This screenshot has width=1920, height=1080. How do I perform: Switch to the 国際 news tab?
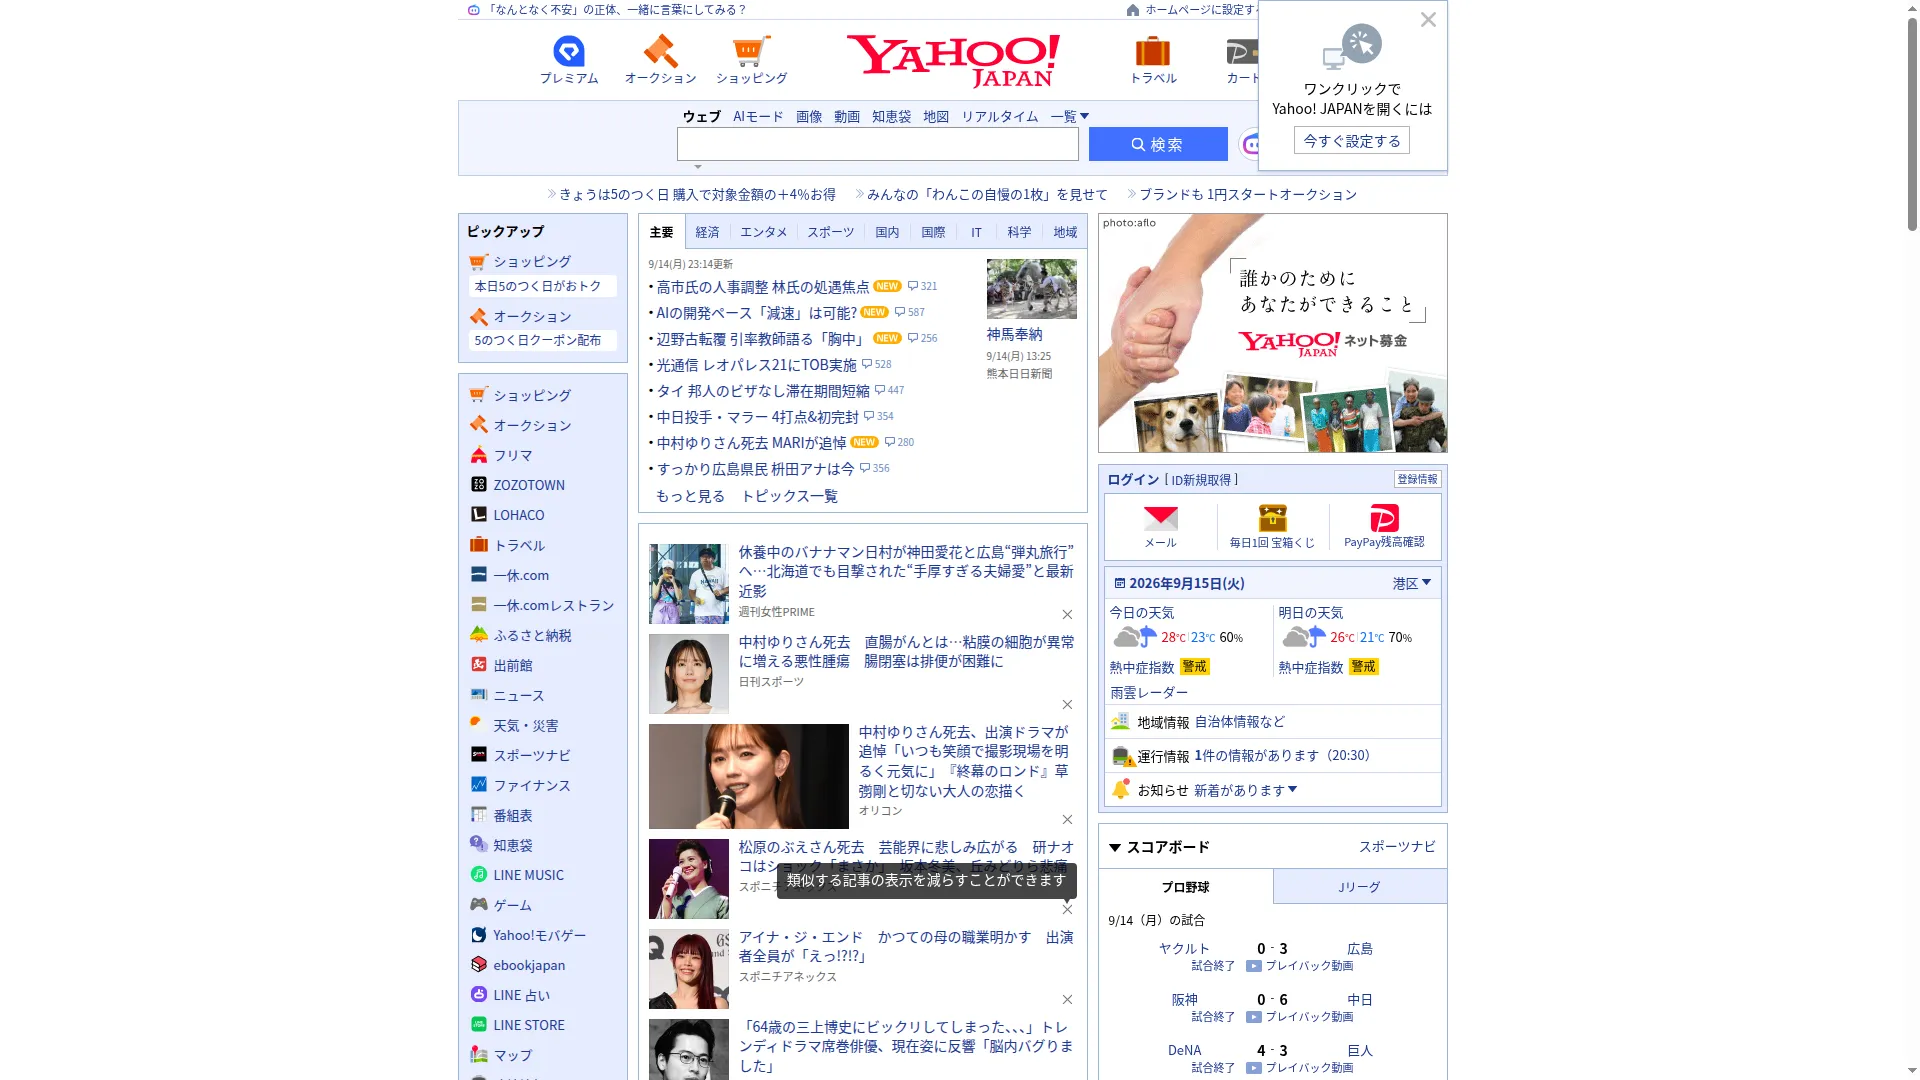click(x=933, y=232)
